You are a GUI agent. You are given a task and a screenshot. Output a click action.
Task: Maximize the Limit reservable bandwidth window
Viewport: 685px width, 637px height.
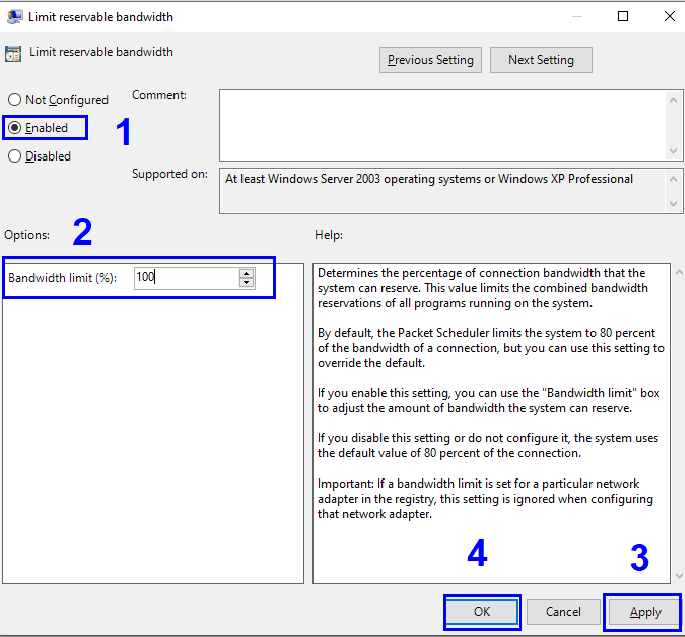tap(623, 16)
